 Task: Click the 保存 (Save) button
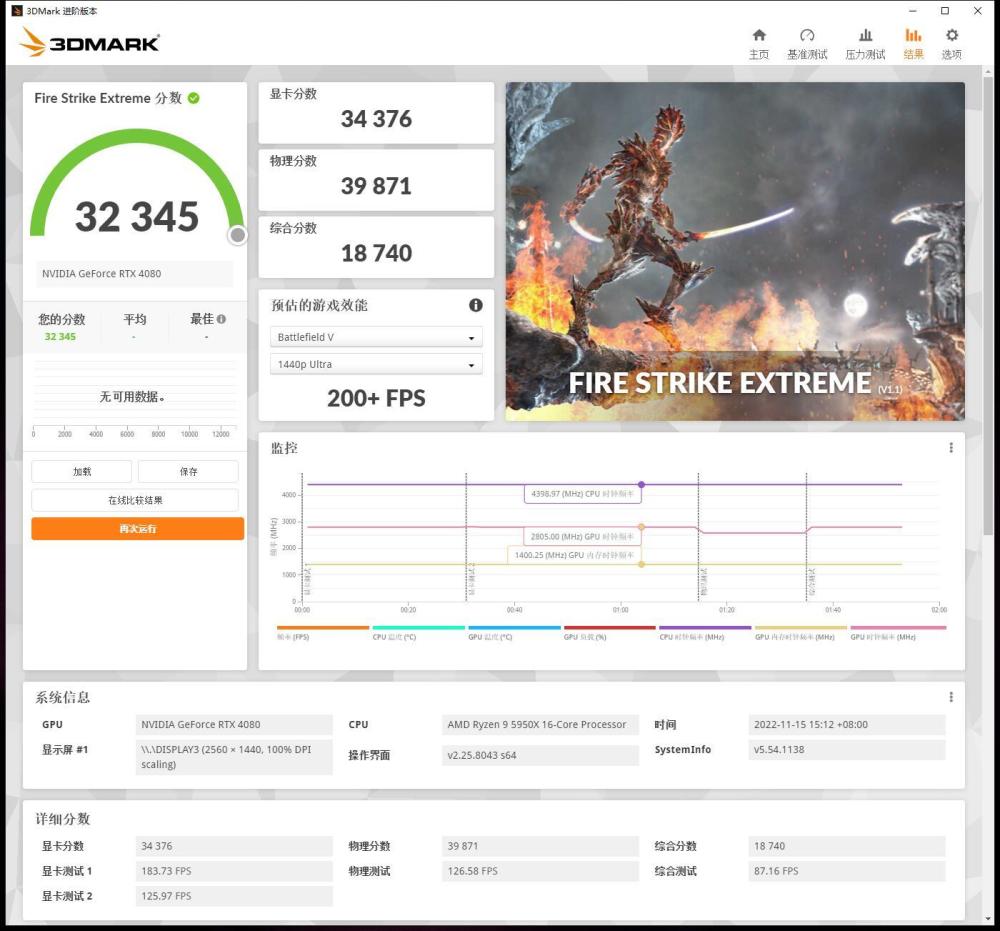tap(188, 471)
